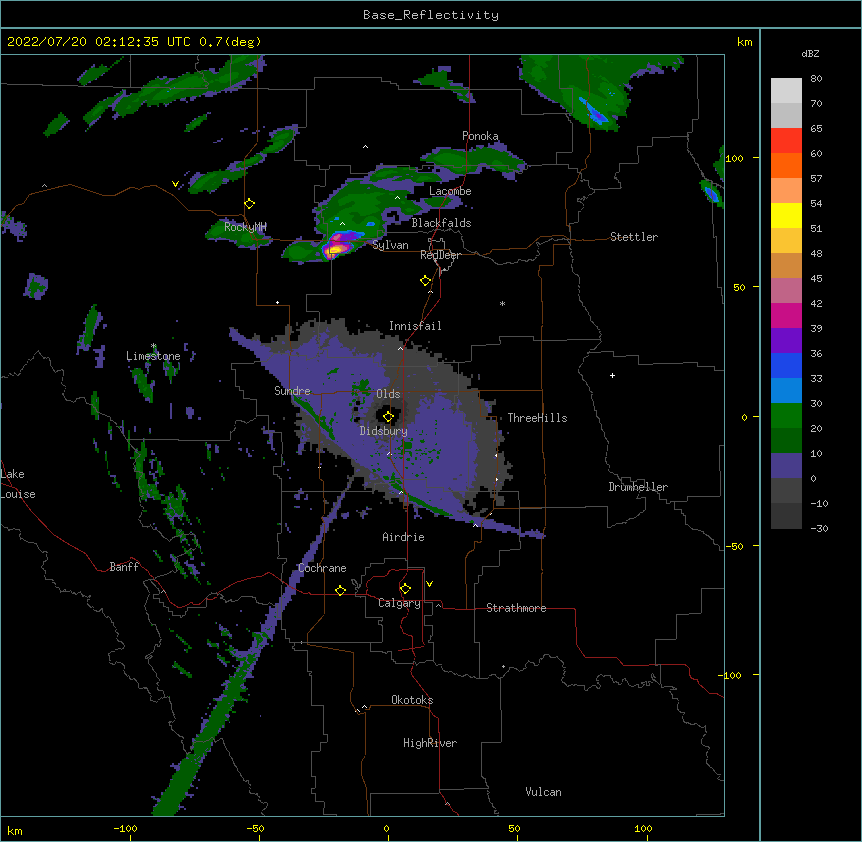
Task: Select the yellow diamond marker above RockyMH
Action: [250, 203]
